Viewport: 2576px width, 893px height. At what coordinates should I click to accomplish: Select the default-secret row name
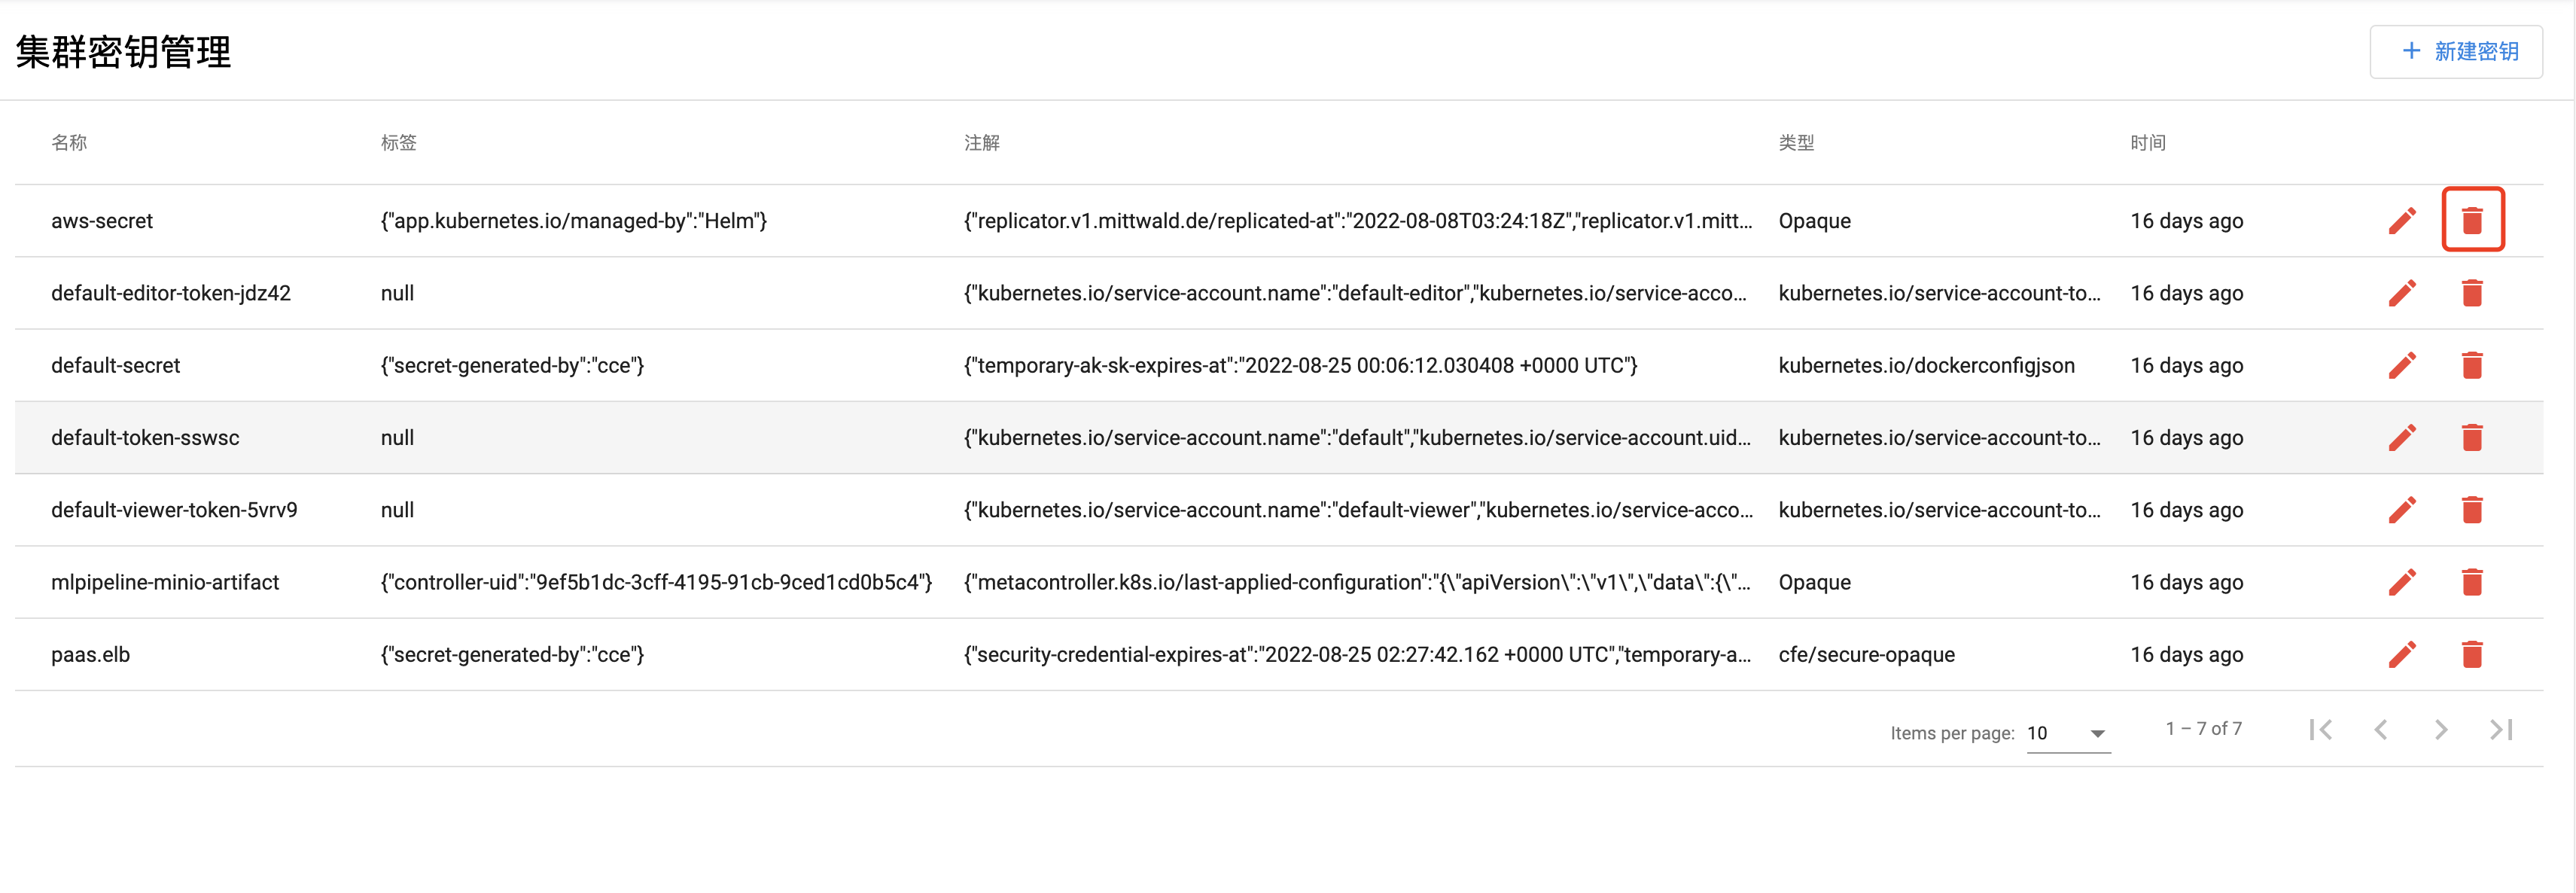pyautogui.click(x=115, y=365)
